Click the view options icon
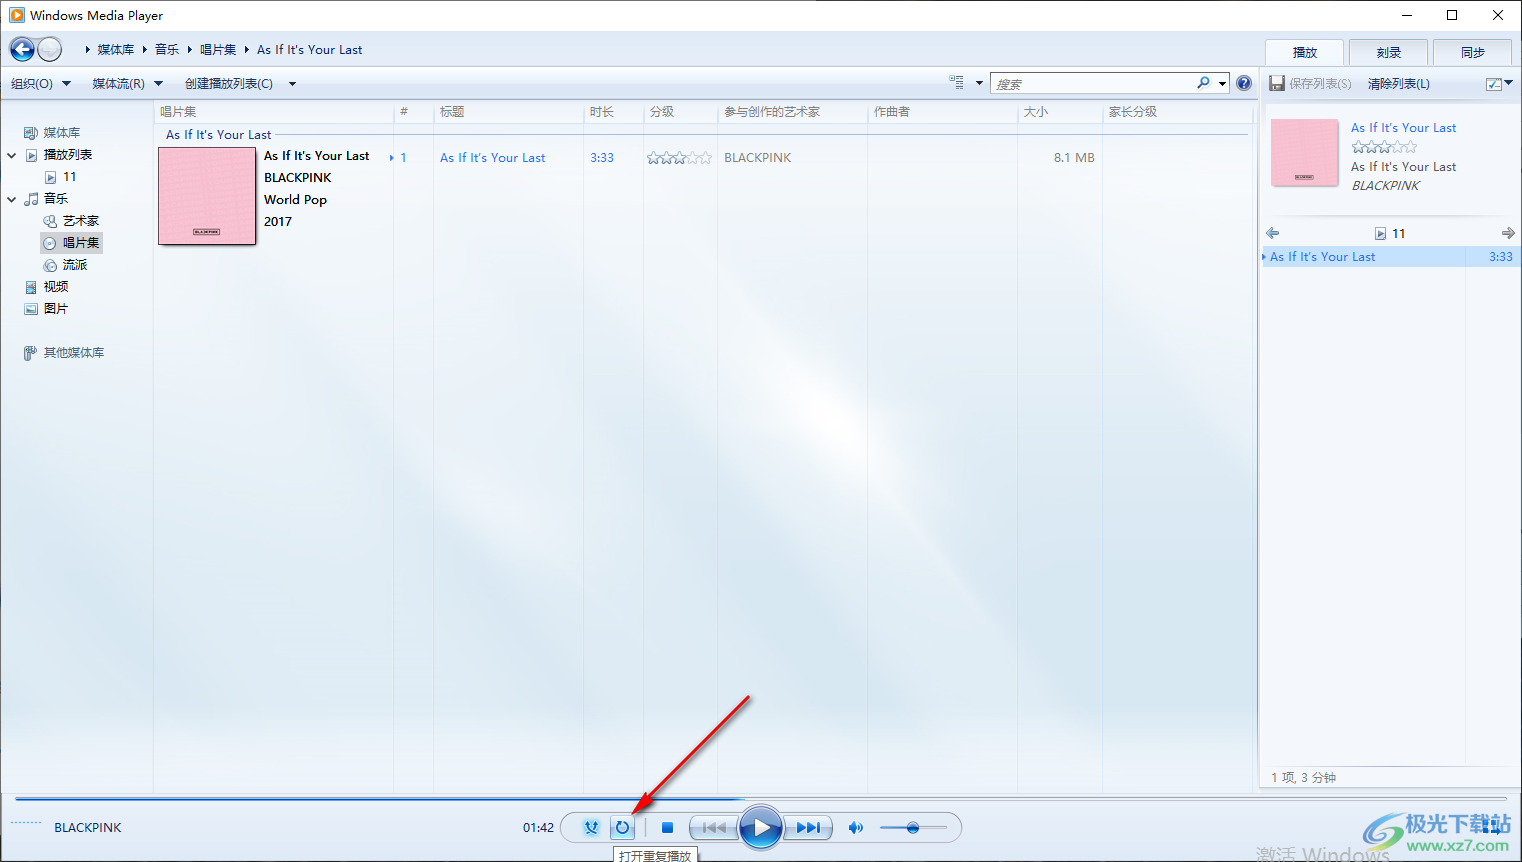This screenshot has width=1522, height=862. pyautogui.click(x=956, y=83)
